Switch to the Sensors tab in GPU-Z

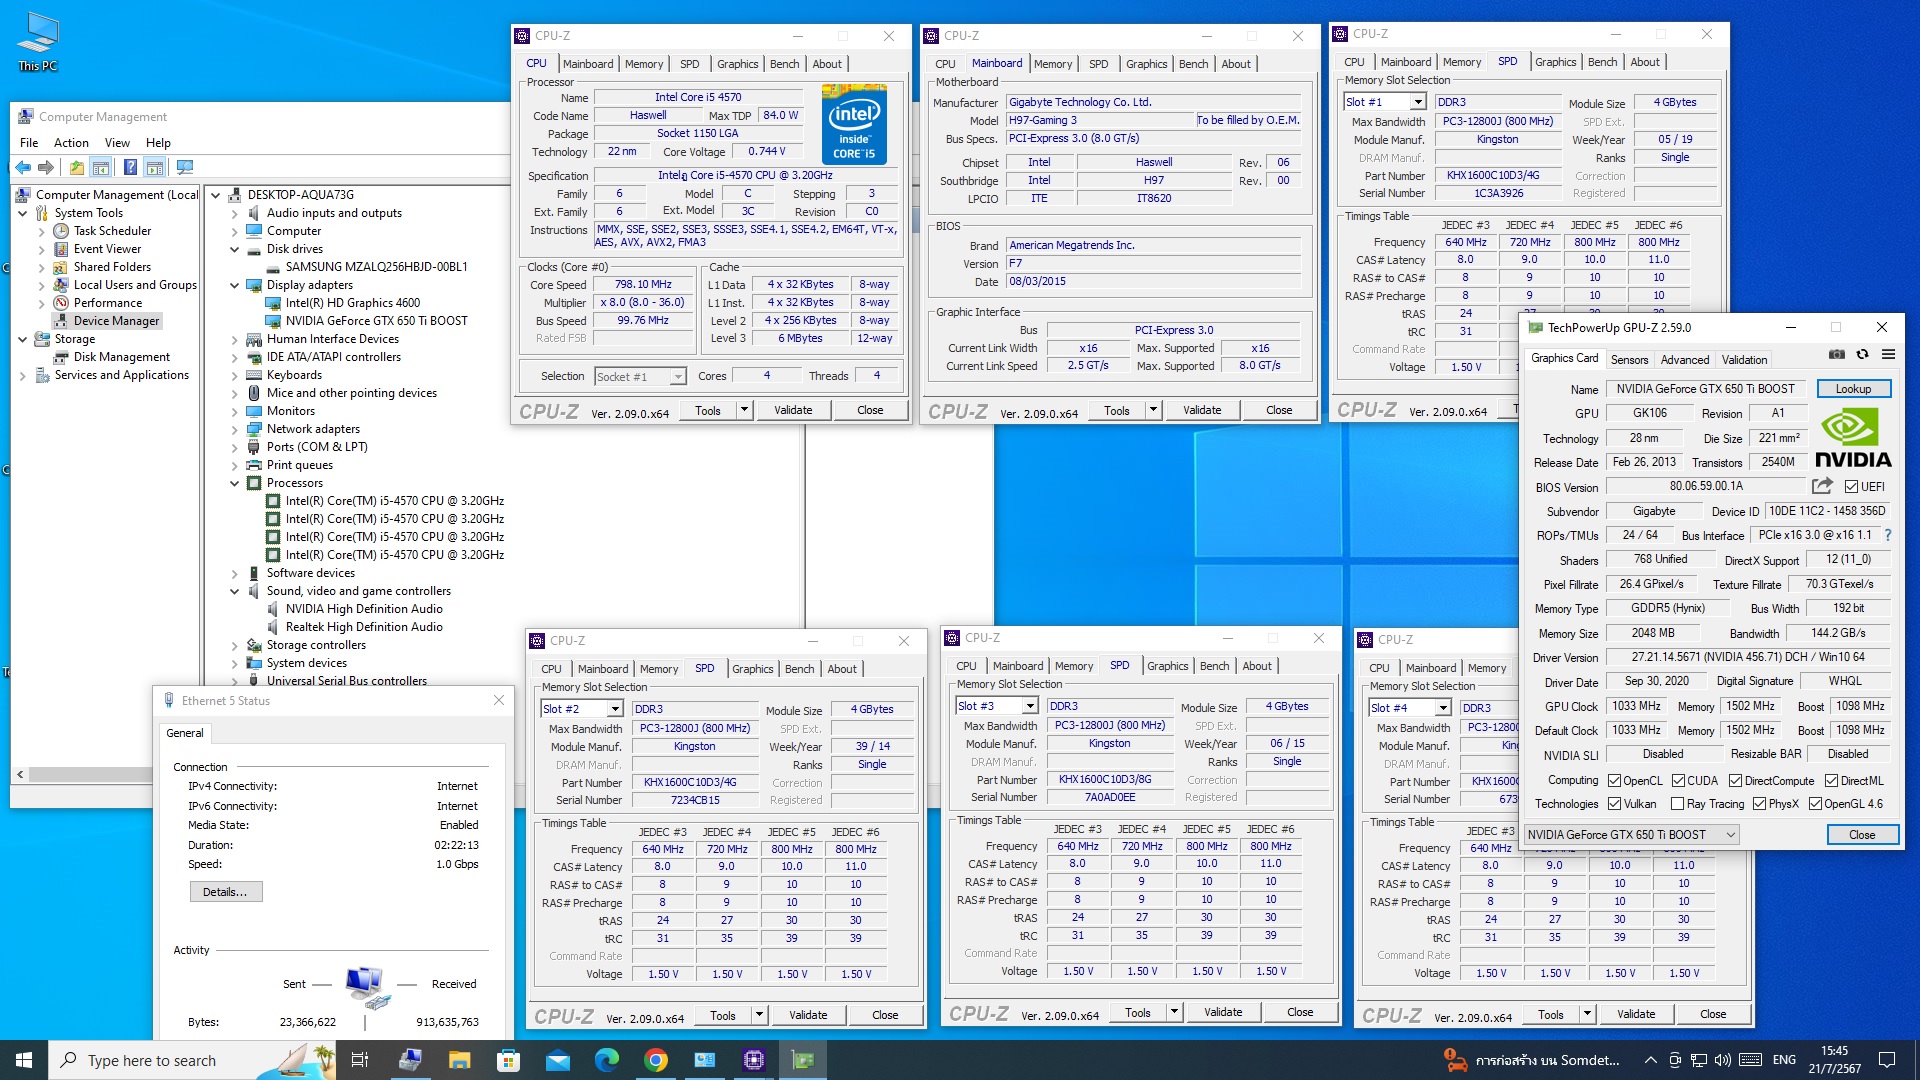point(1629,360)
